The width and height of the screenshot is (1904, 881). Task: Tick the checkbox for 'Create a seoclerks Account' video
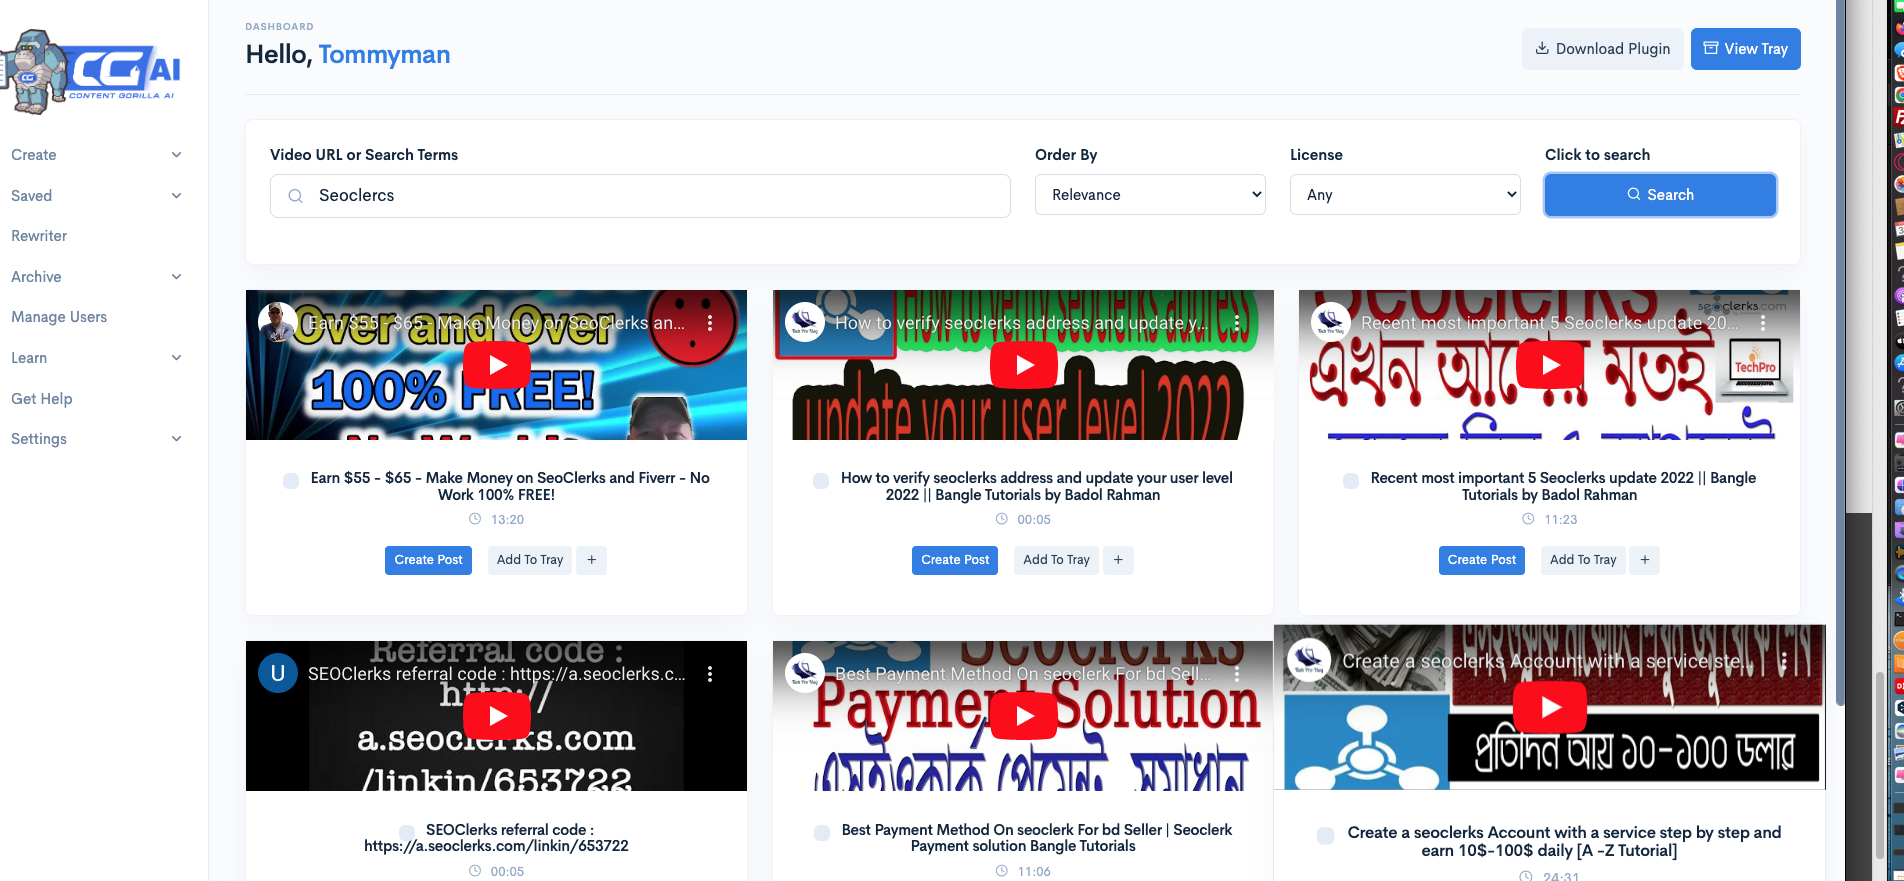click(1326, 836)
